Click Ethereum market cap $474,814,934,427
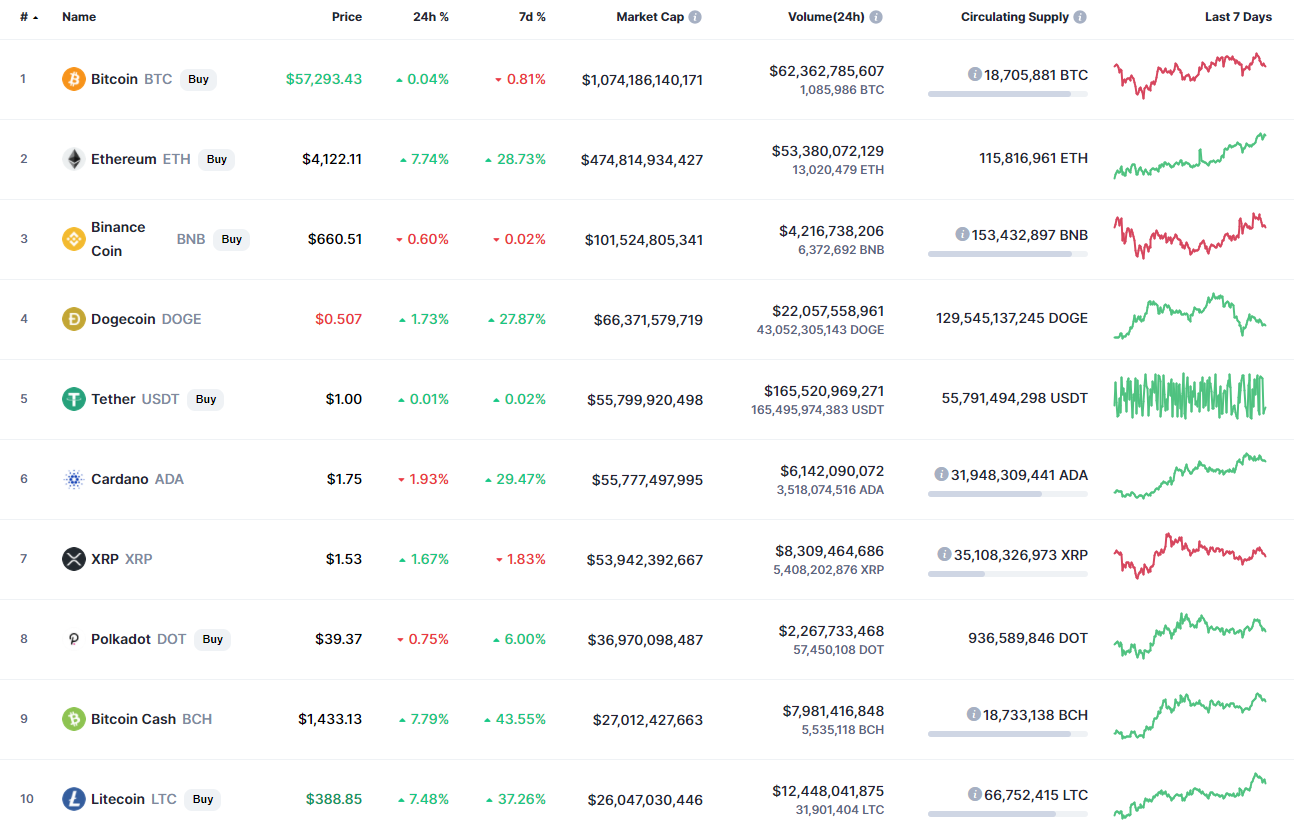1294x837 pixels. tap(642, 160)
